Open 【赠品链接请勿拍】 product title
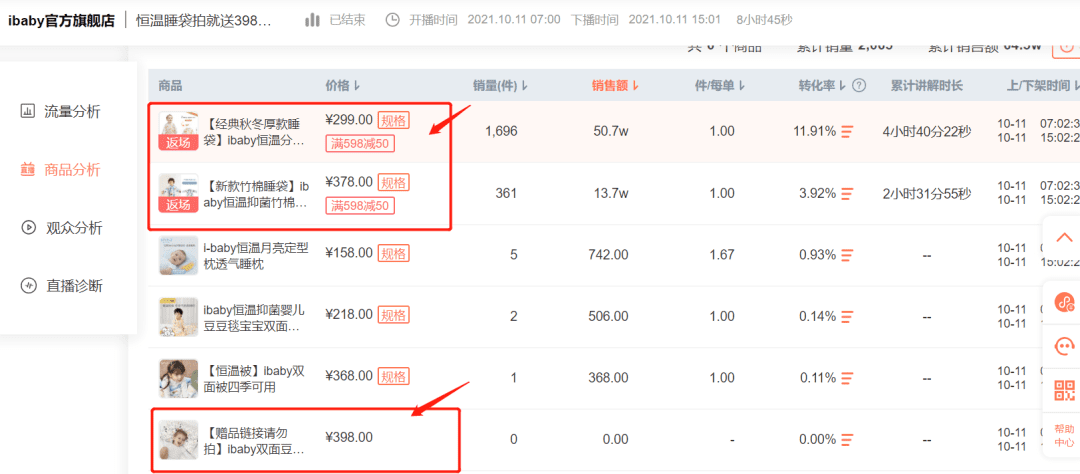Screen dimensions: 1080x474 coord(255,441)
